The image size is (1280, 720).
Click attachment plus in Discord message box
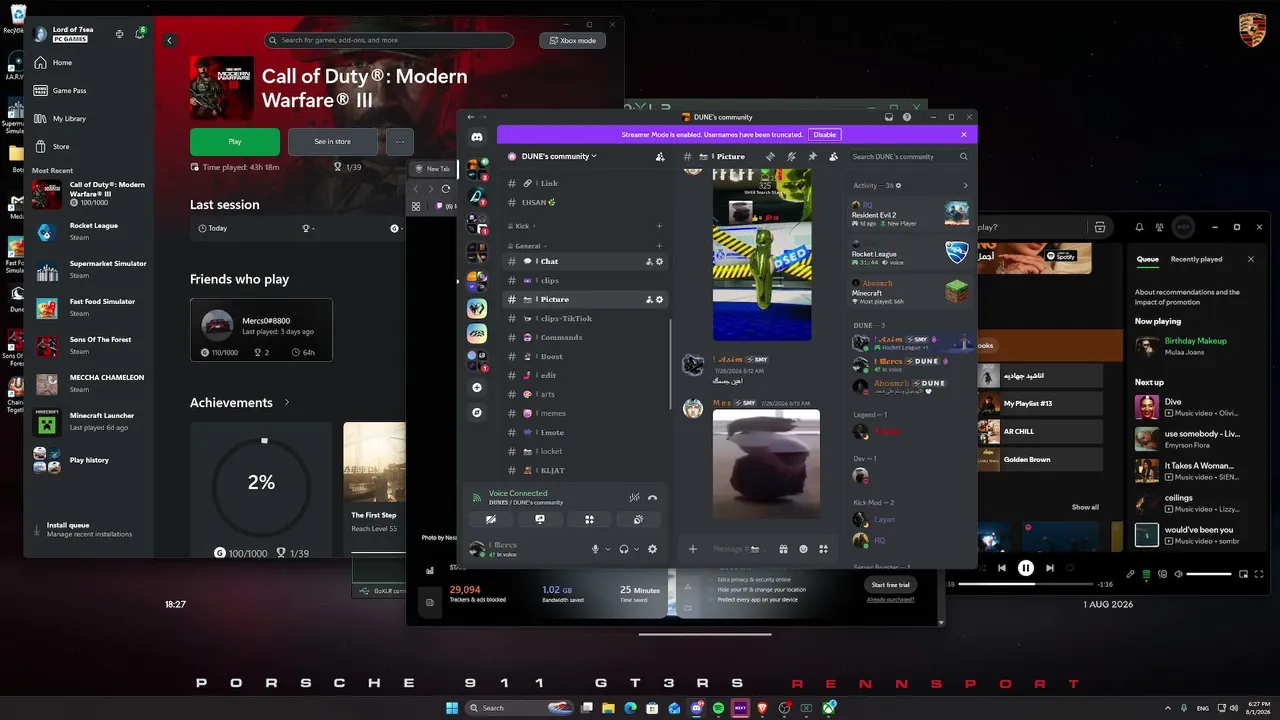692,549
